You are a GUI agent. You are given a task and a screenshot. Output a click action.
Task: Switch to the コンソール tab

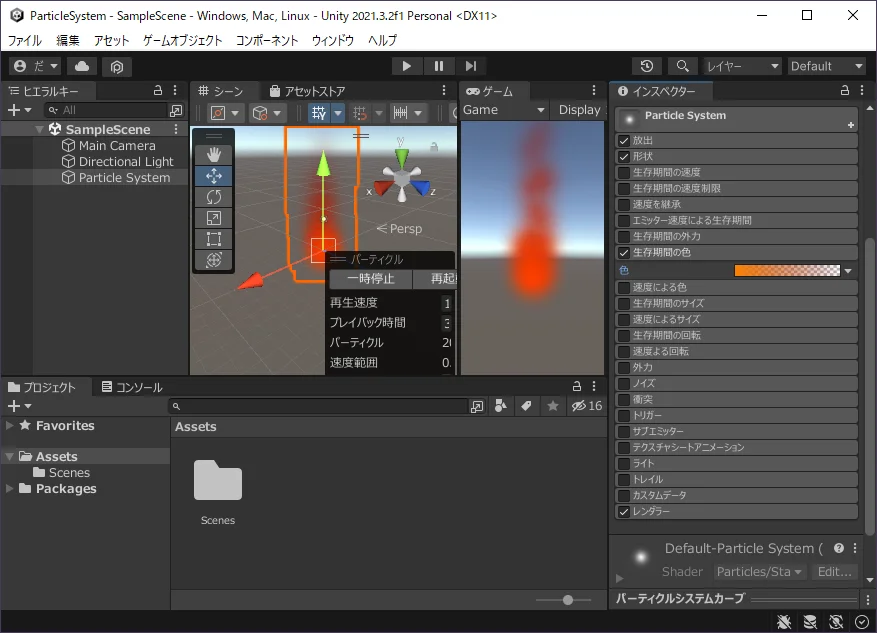(x=132, y=387)
